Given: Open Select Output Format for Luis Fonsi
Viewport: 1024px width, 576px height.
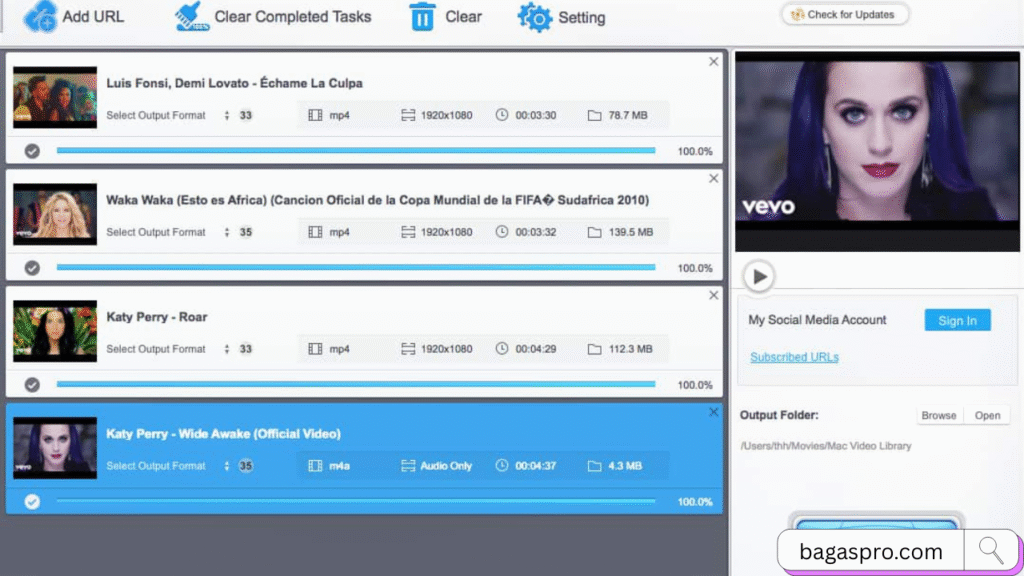Looking at the screenshot, I should [x=155, y=115].
